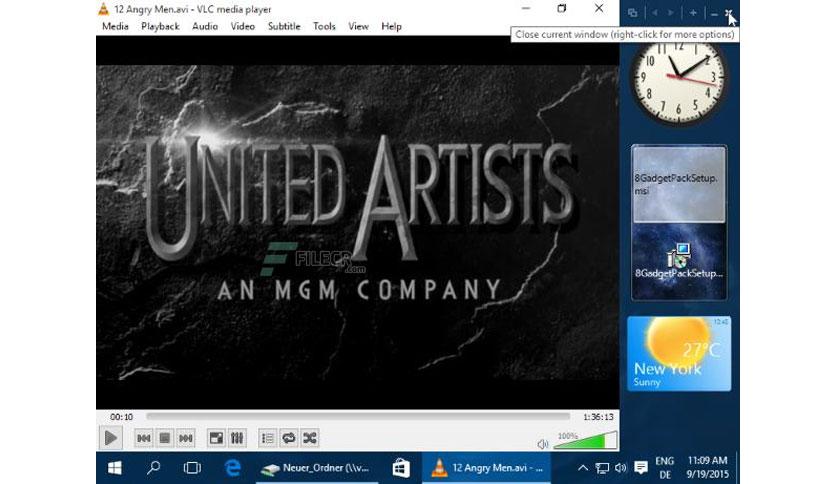Viewport: 836px width, 484px height.
Task: Click total time 1:36:13 label
Action: (598, 417)
